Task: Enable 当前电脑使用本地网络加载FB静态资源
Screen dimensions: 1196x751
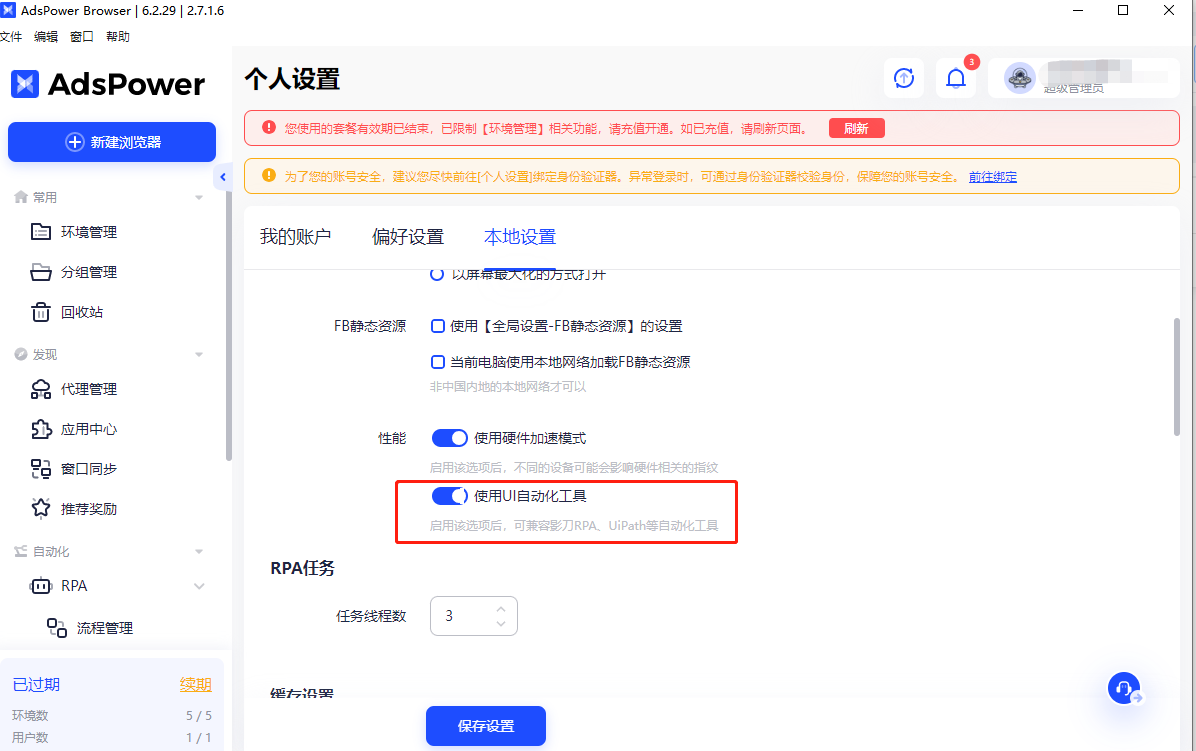Action: [x=436, y=362]
